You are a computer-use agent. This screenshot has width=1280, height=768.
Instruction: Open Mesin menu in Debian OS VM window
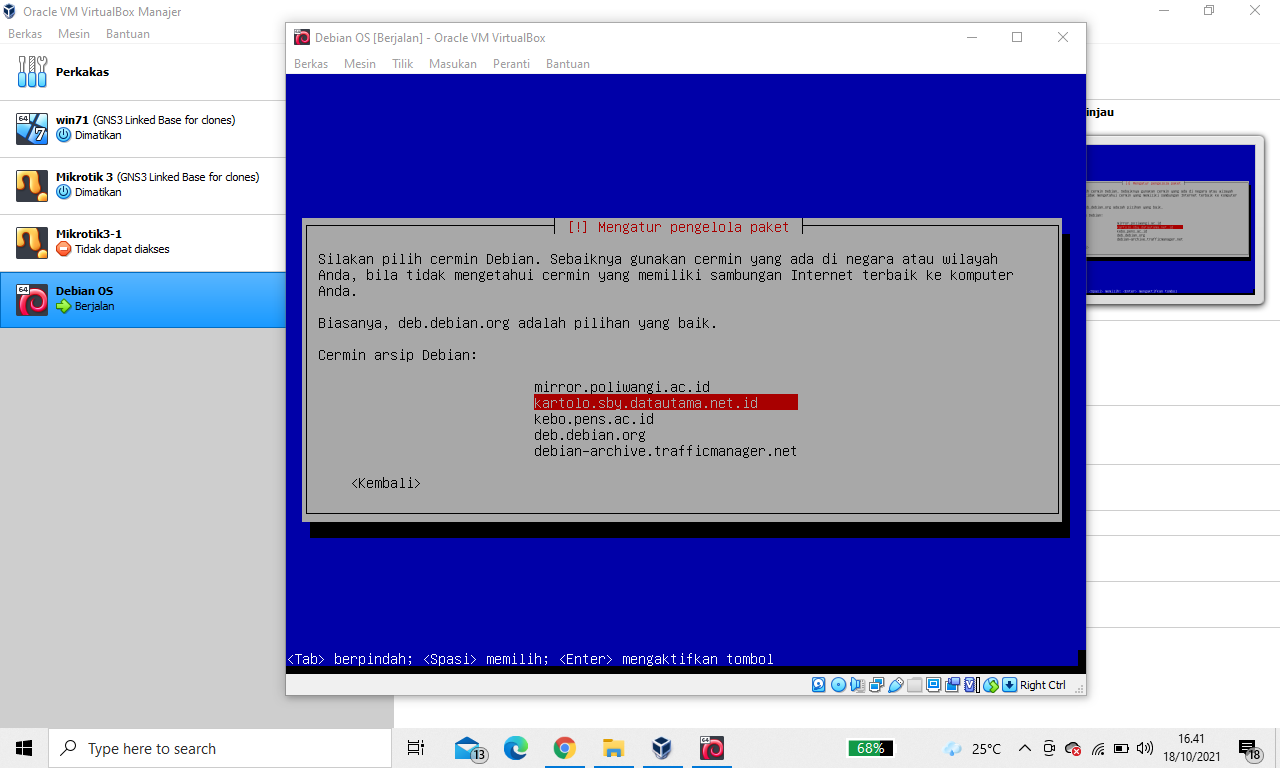tap(360, 64)
